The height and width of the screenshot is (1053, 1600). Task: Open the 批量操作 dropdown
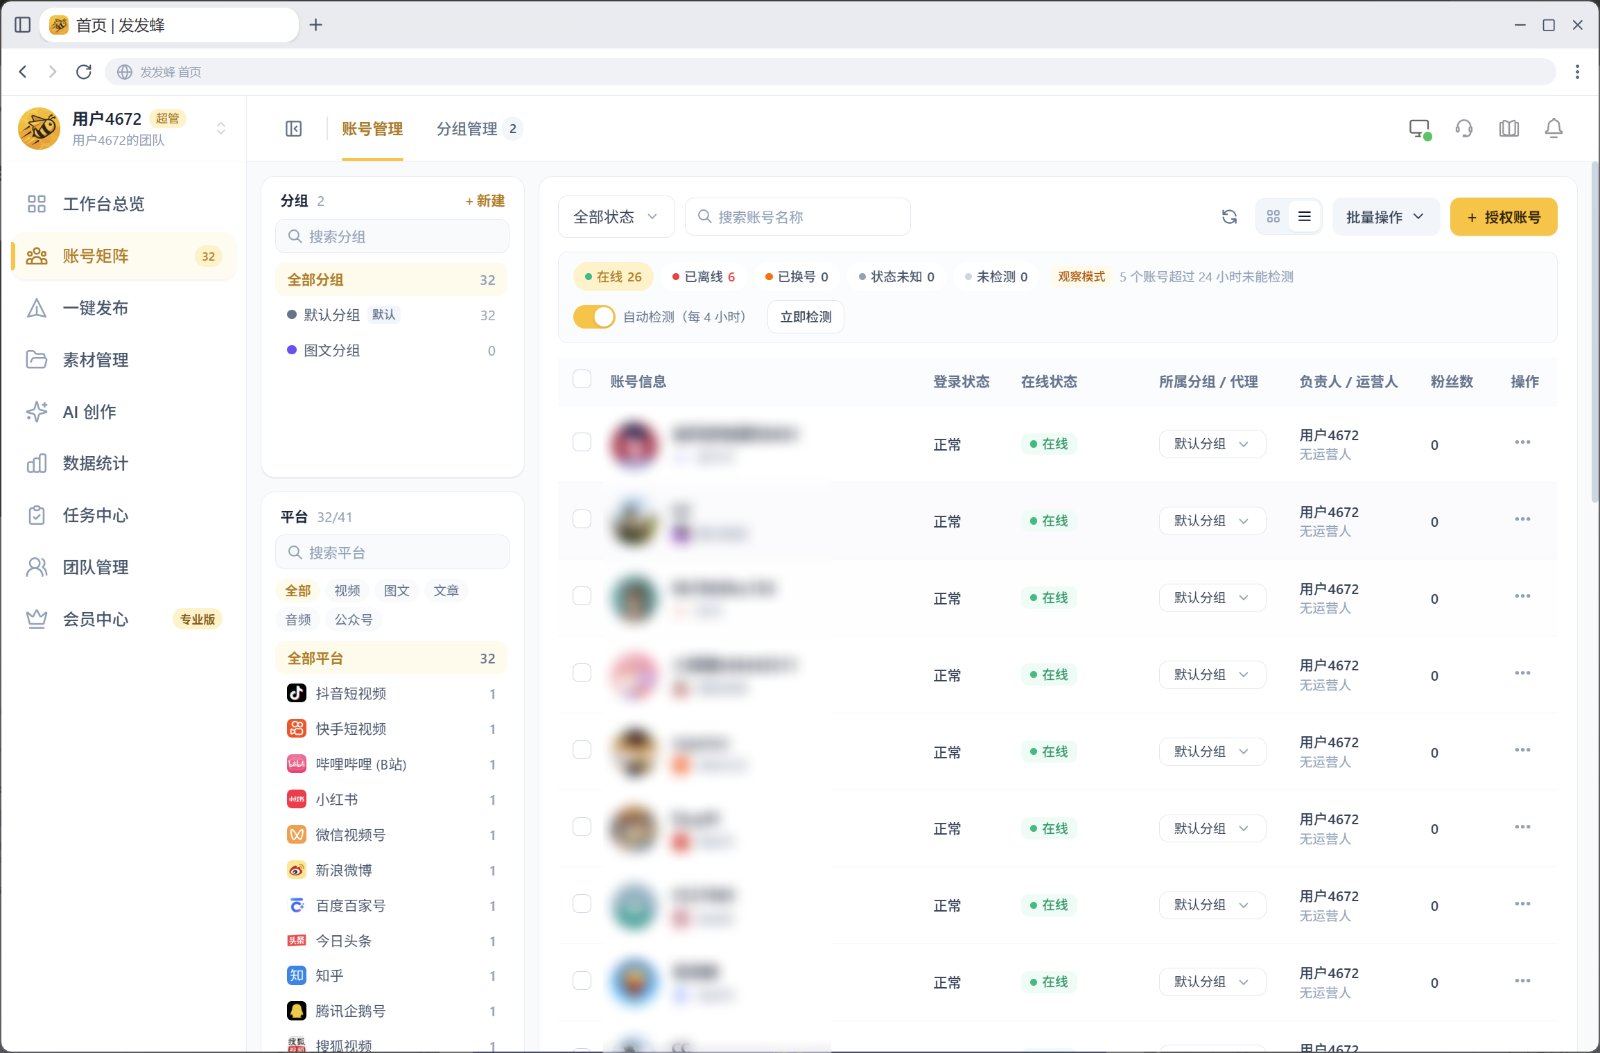[x=1385, y=217]
